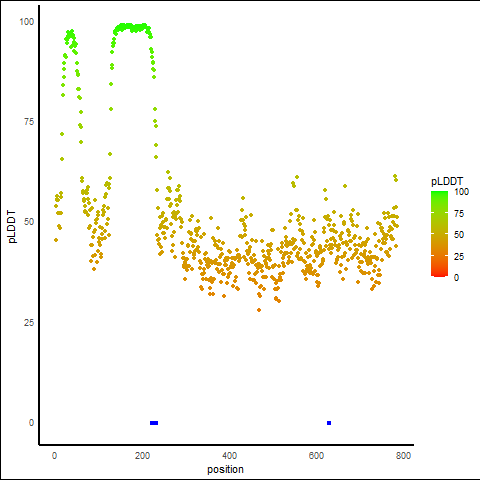Click the x-axis tick label 200
Viewport: 480px width, 480px height.
pos(142,456)
